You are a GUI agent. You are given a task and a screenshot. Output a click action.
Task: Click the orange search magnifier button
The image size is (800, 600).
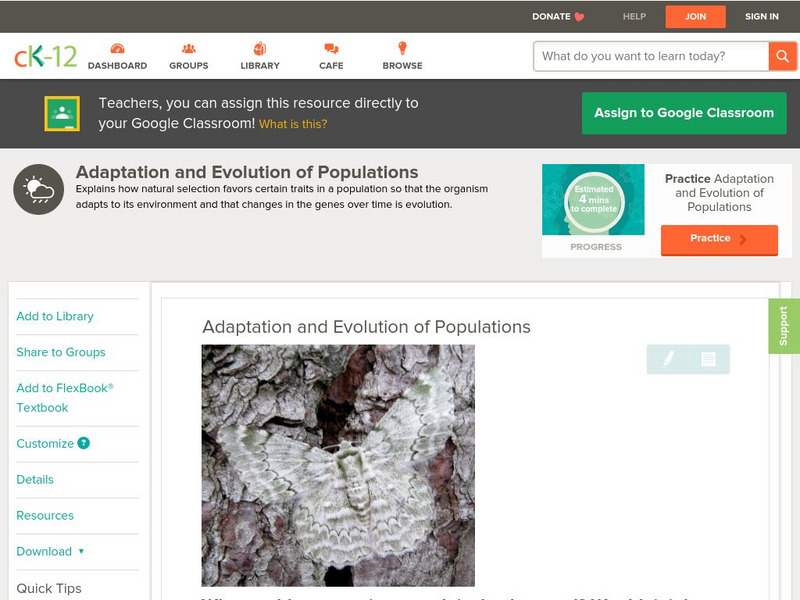[x=782, y=56]
